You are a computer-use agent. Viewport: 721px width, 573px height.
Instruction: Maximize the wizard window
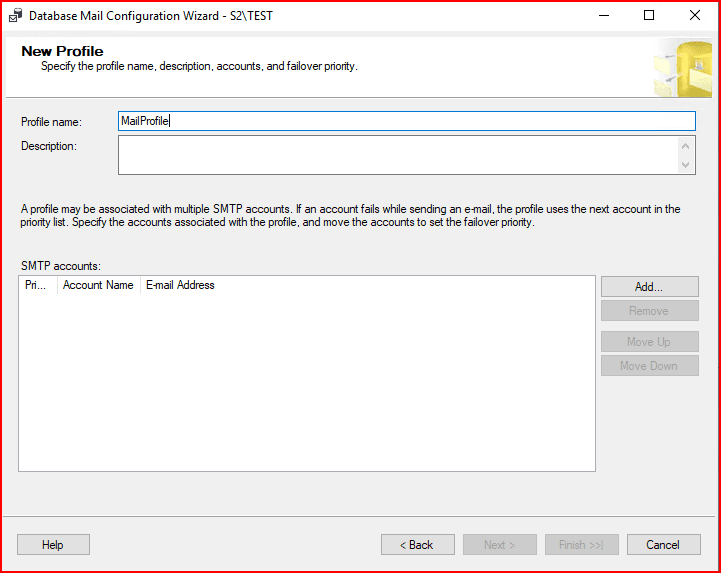pyautogui.click(x=649, y=16)
